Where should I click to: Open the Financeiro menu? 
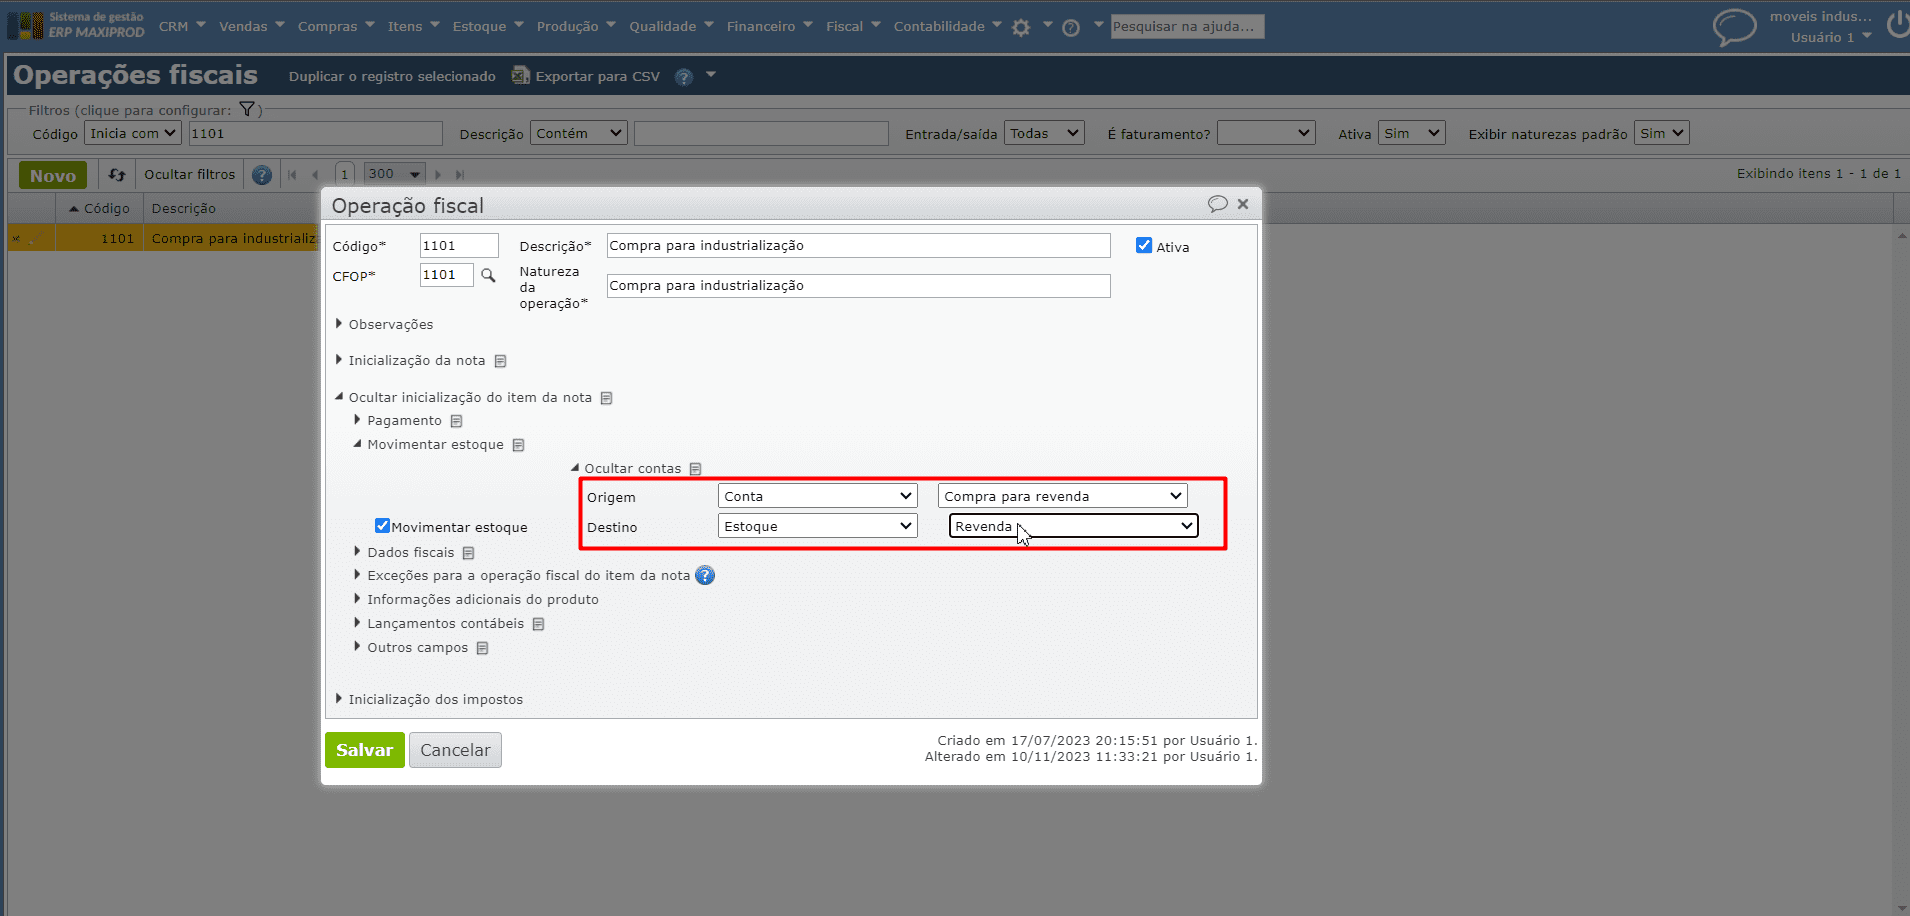click(x=770, y=26)
